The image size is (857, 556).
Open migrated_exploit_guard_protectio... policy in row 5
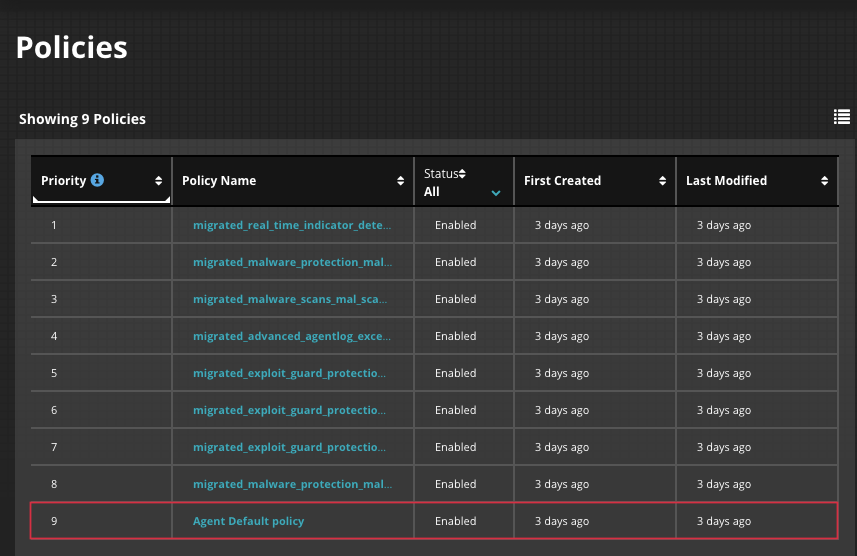click(289, 373)
